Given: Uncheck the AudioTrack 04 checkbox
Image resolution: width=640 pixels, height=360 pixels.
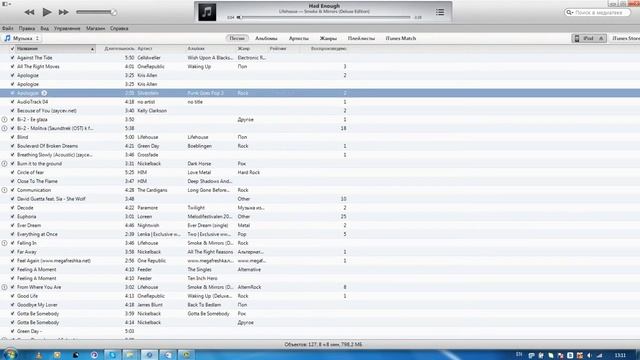Looking at the screenshot, I should click(x=12, y=102).
